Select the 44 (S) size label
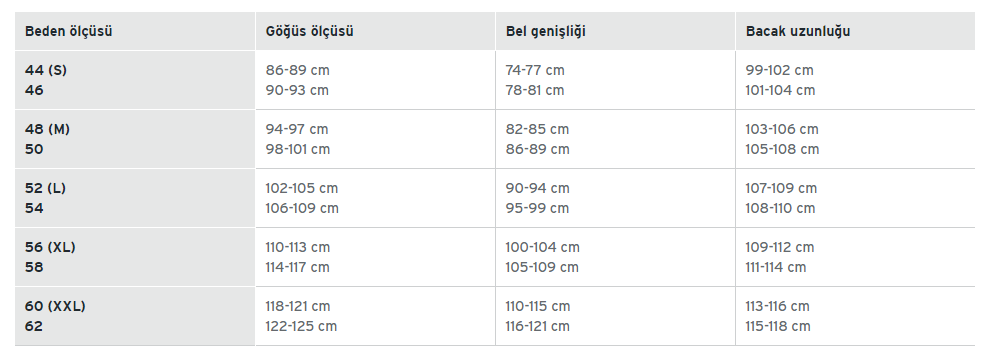991x360 pixels. (46, 70)
